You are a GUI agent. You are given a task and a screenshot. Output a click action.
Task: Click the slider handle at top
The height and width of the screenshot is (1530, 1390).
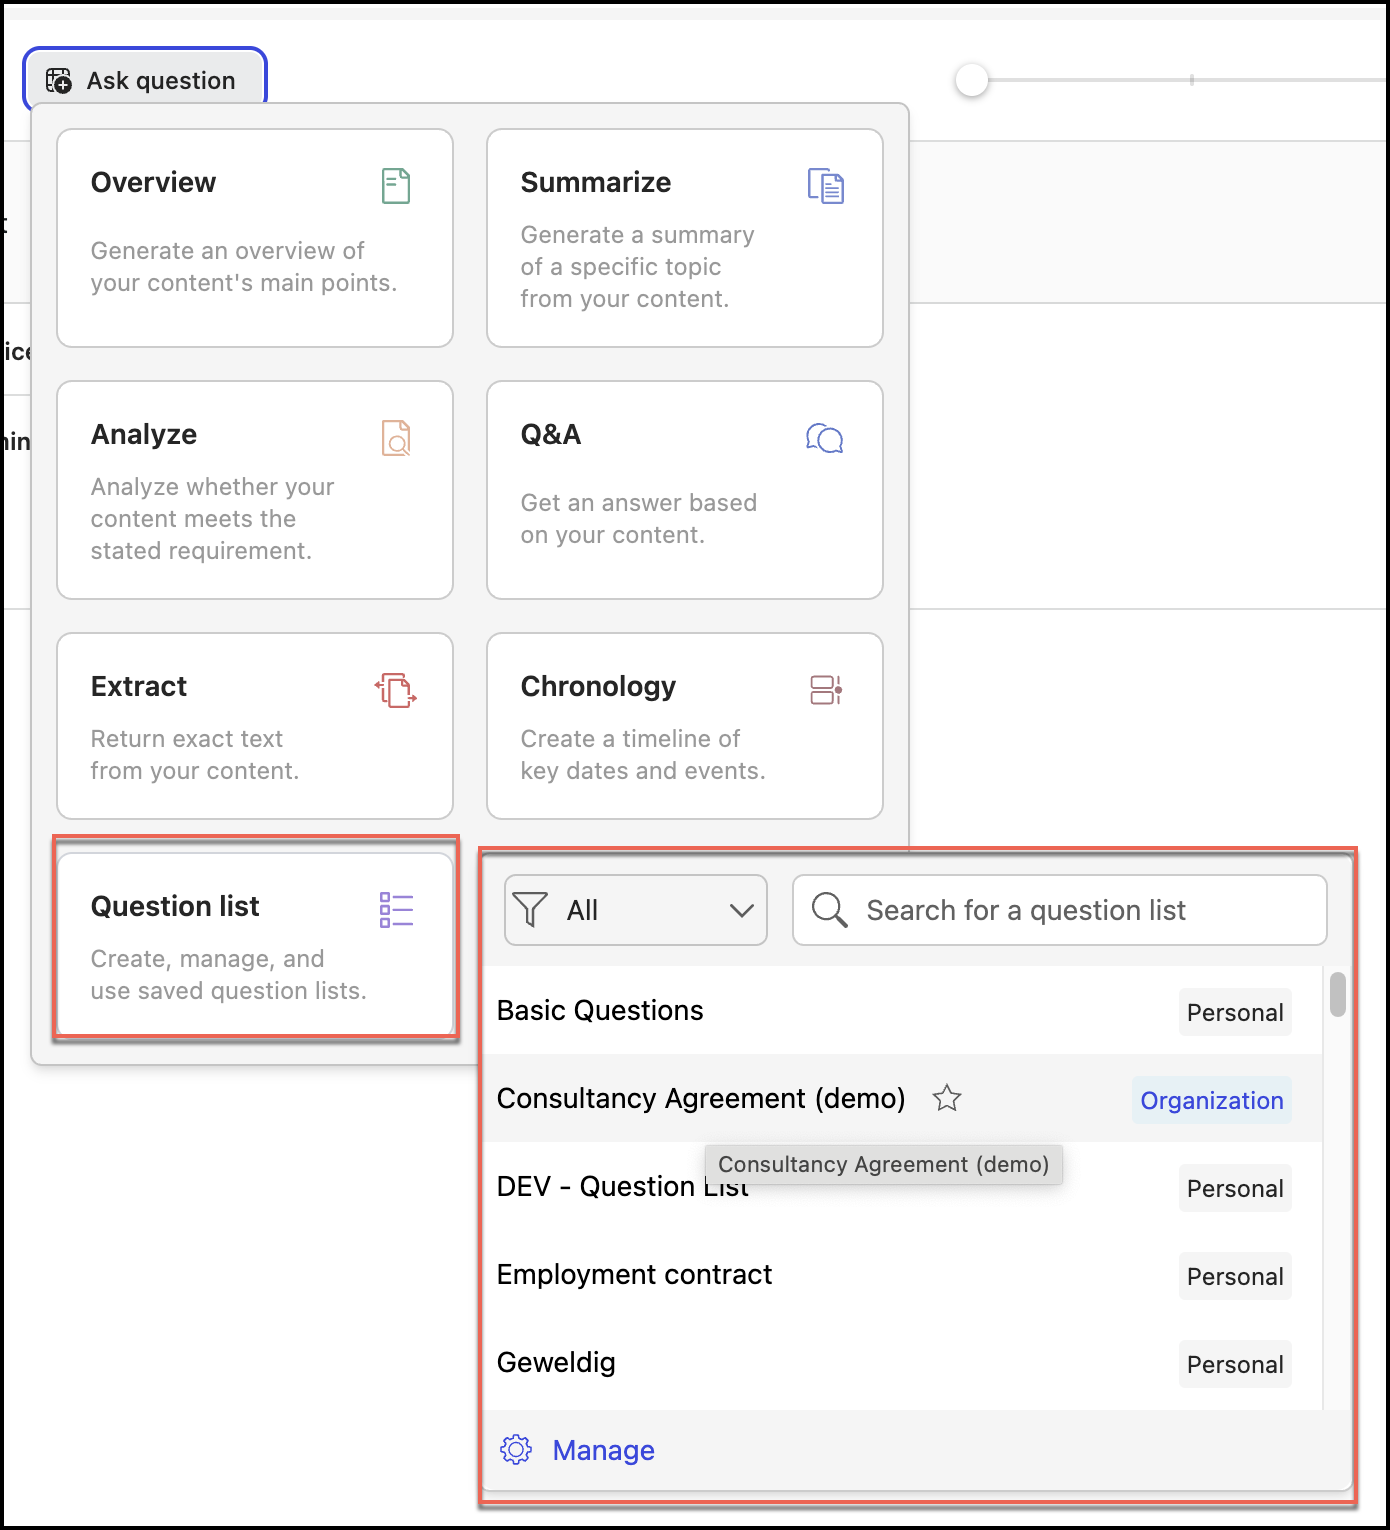(x=971, y=80)
